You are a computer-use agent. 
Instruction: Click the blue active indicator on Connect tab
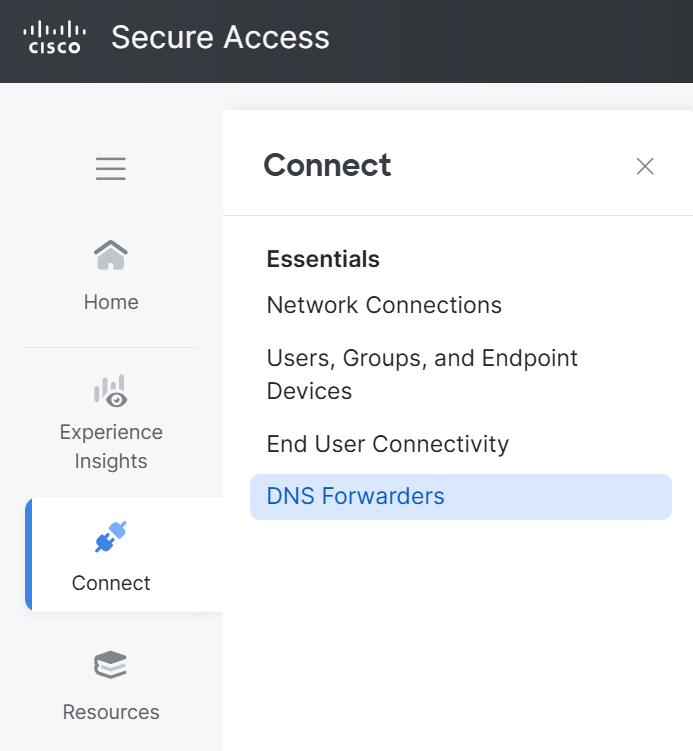29,554
